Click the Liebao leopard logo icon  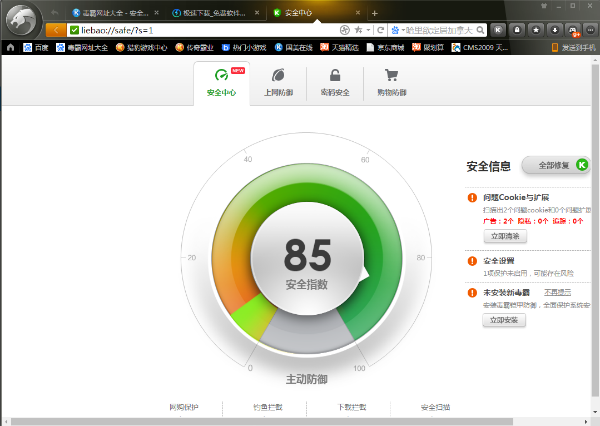coord(23,22)
